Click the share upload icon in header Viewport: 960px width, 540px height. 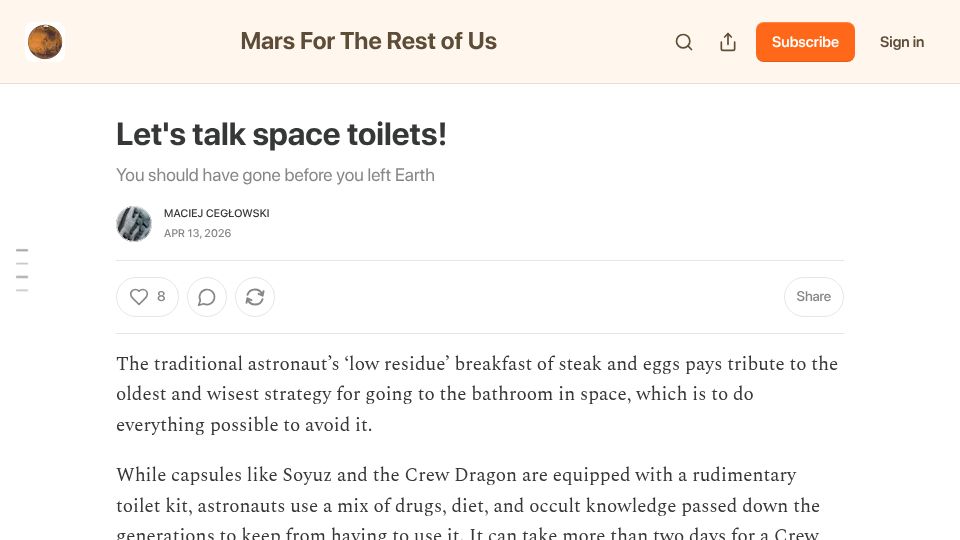[x=728, y=42]
